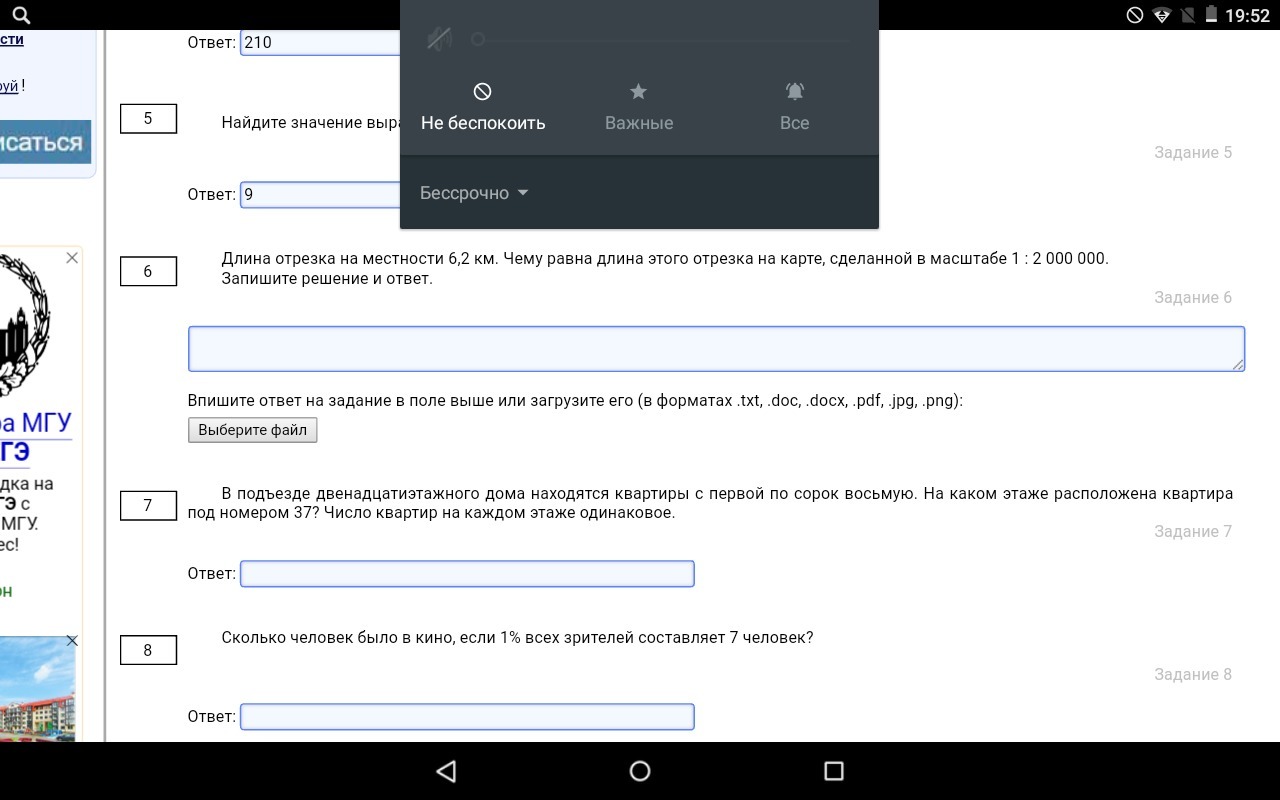1280x800 pixels.
Task: Open the МГУ advertisement link in sidebar
Action: [36, 423]
